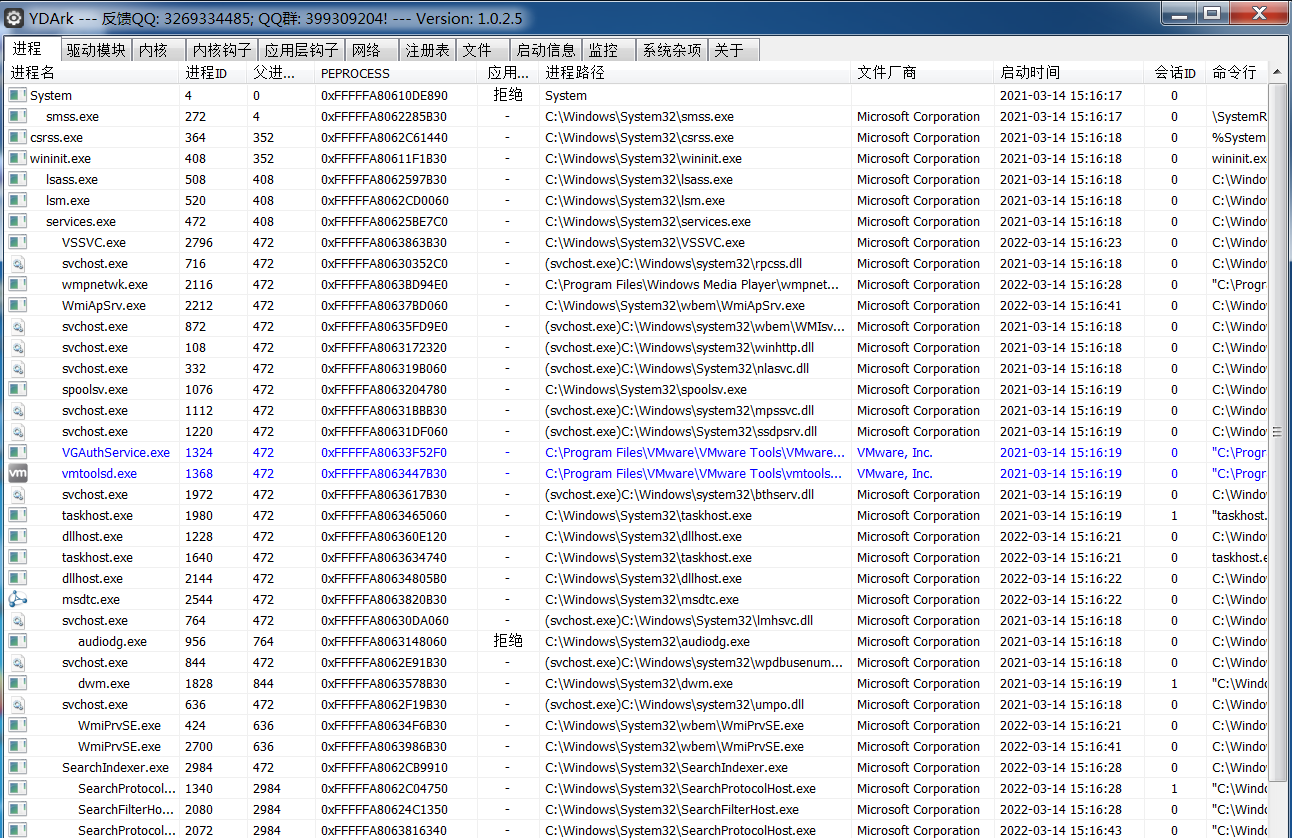Screen dimensions: 1292x838
Task: Click the vertical scrollbar thumb
Action: (x=1277, y=432)
